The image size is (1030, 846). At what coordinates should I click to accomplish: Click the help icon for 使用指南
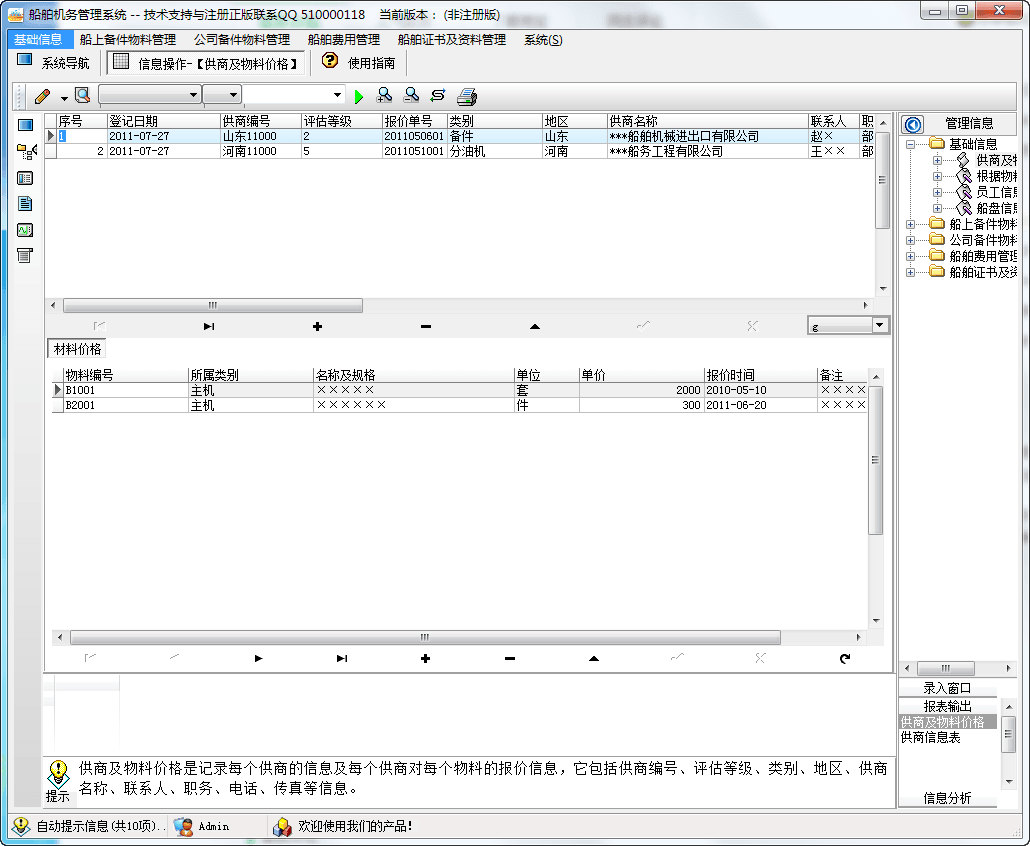point(330,61)
